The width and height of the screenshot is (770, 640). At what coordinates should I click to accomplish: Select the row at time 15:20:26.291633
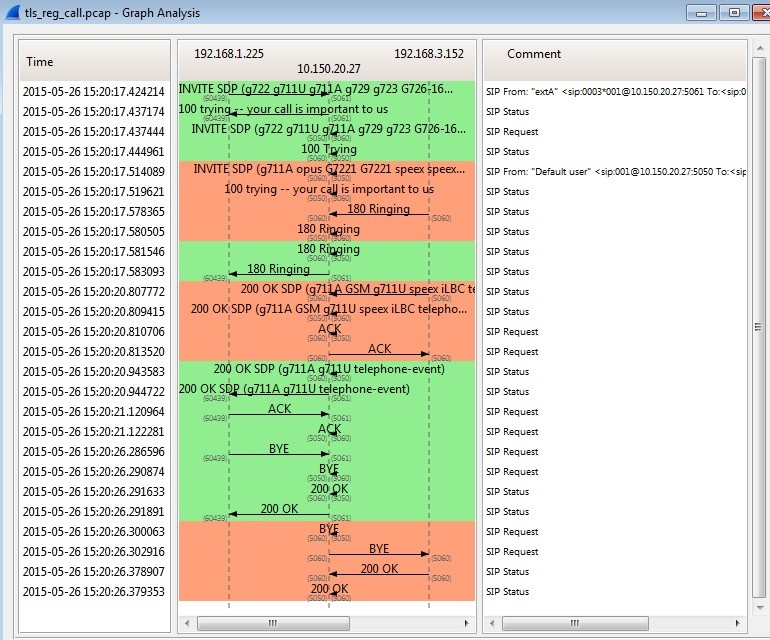pos(93,492)
